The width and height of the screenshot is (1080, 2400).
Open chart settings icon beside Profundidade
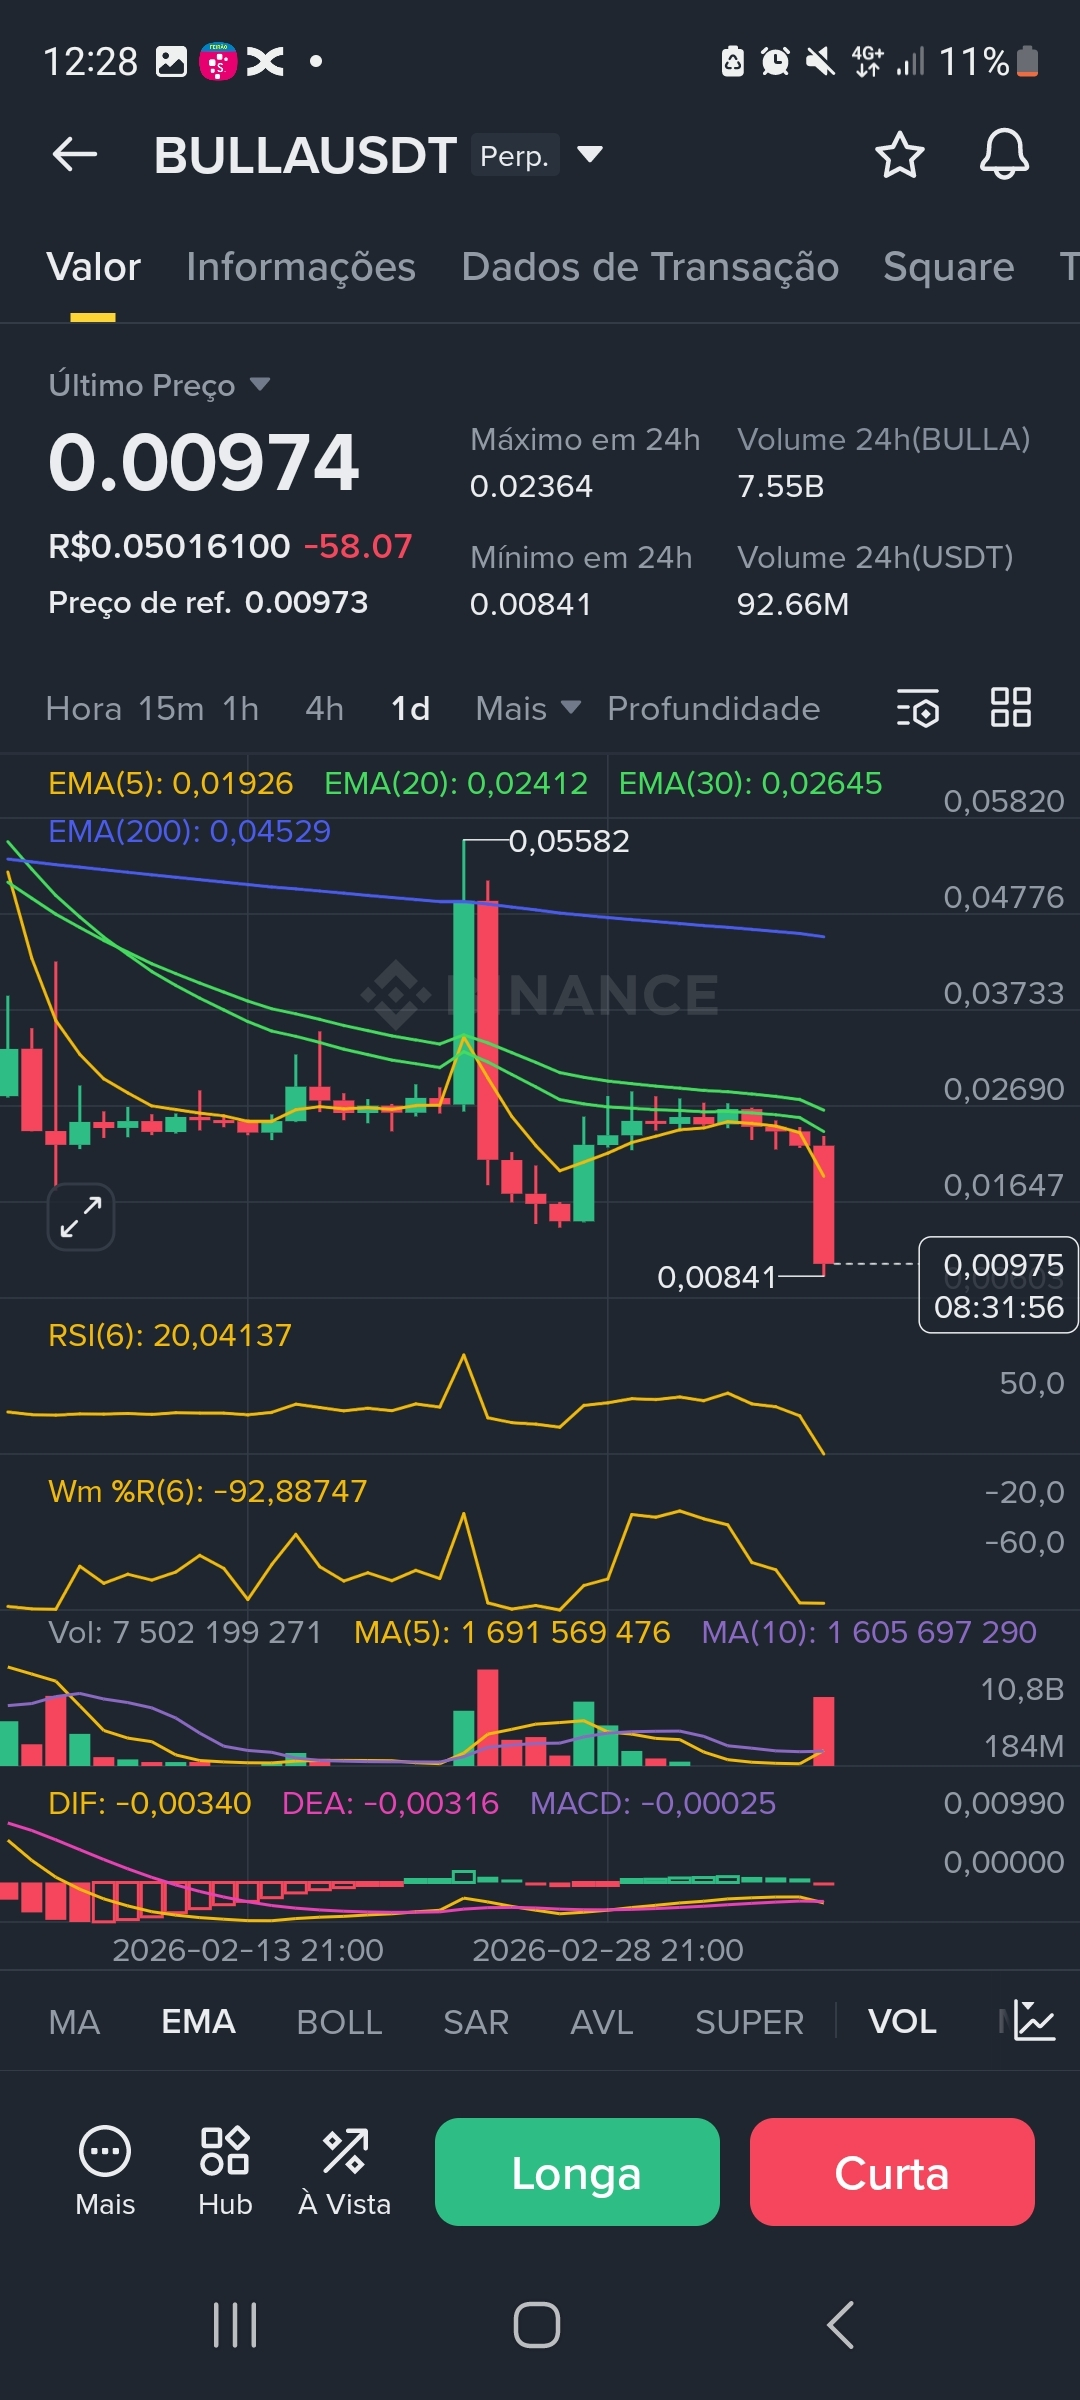tap(917, 708)
